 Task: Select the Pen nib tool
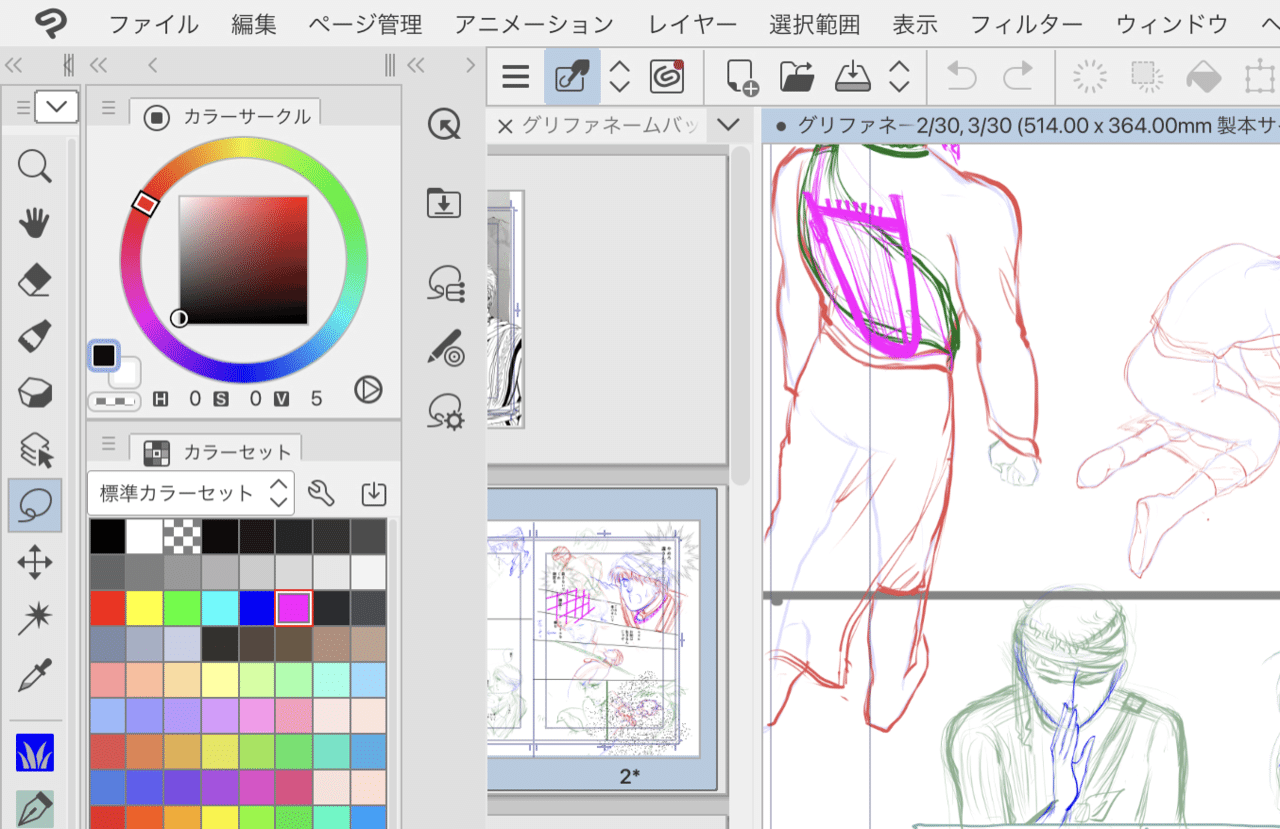click(35, 809)
